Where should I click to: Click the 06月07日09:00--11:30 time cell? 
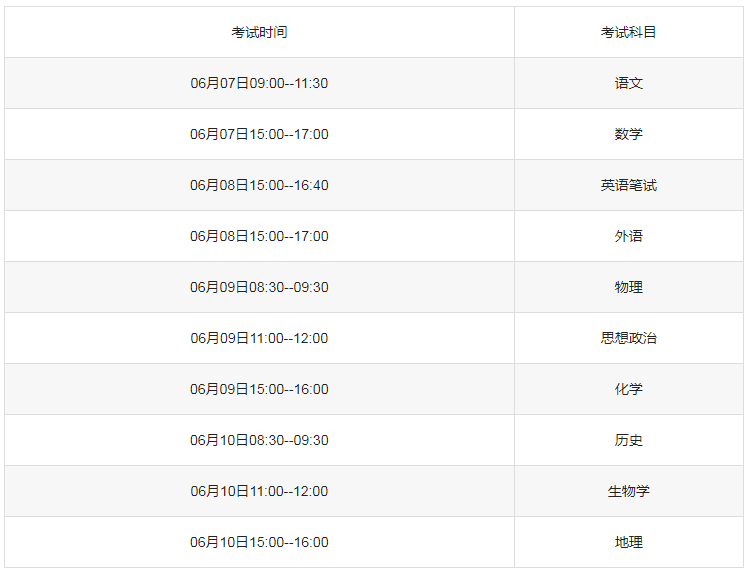pyautogui.click(x=259, y=83)
